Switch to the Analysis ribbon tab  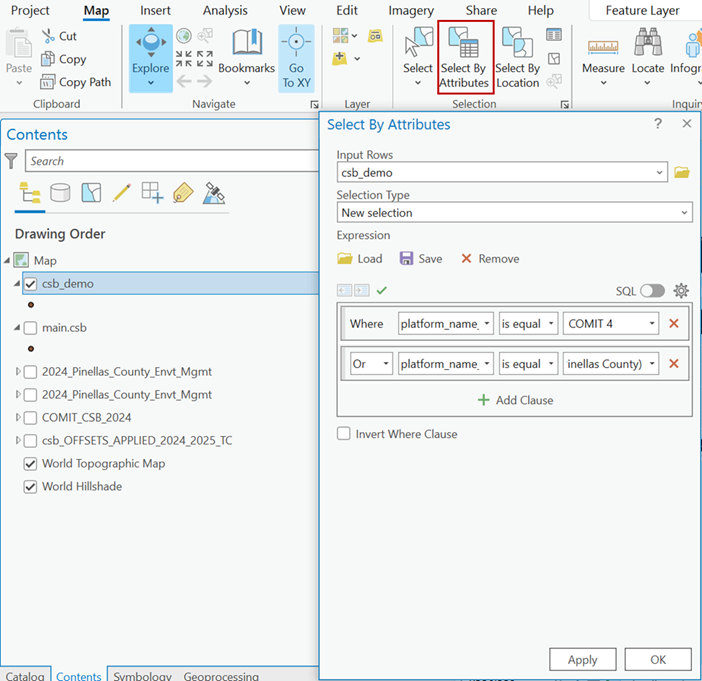click(x=225, y=10)
